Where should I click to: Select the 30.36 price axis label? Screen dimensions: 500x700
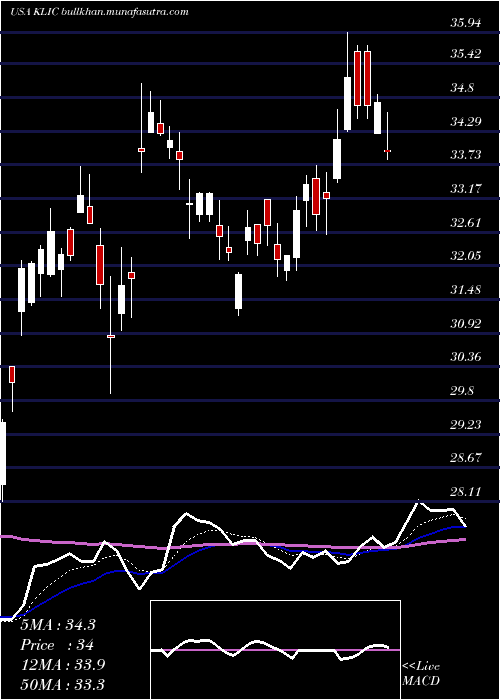(x=466, y=357)
